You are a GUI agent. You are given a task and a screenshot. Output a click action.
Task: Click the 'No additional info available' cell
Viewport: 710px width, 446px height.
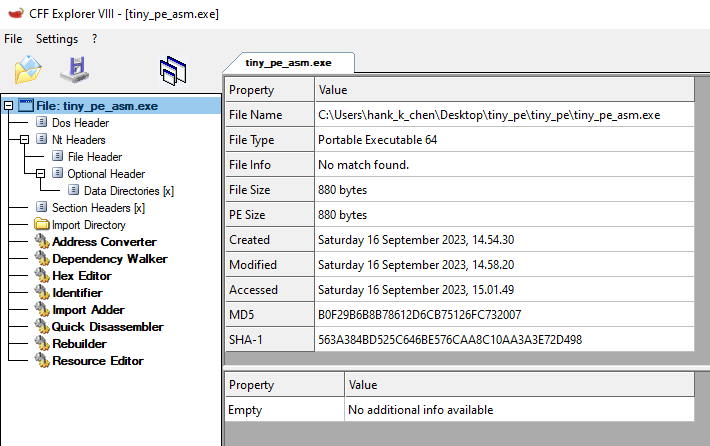520,410
